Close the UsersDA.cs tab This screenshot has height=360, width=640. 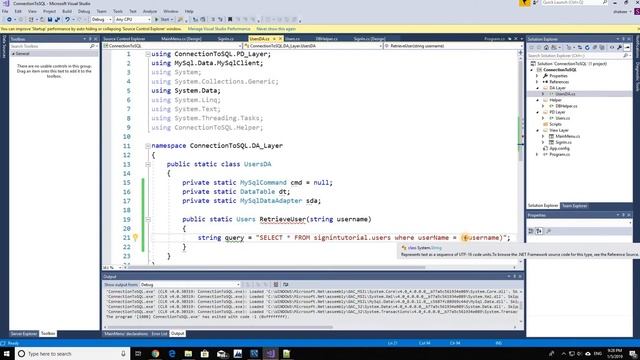[280, 39]
